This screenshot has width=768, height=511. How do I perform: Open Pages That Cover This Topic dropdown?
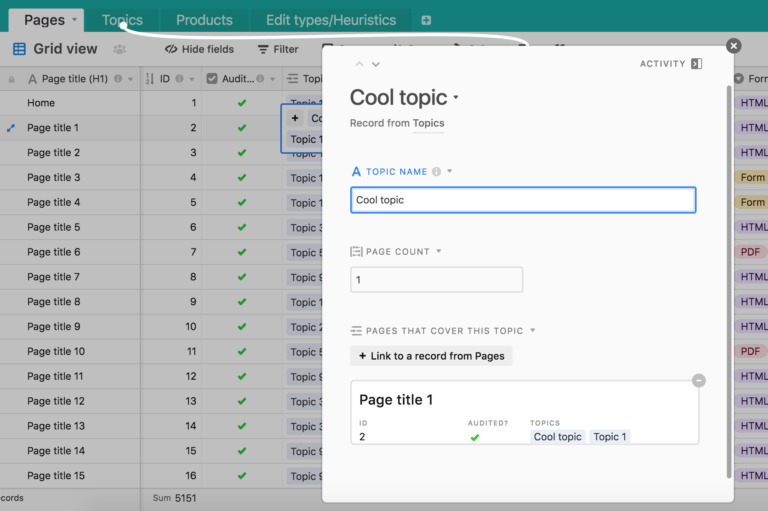coord(533,331)
